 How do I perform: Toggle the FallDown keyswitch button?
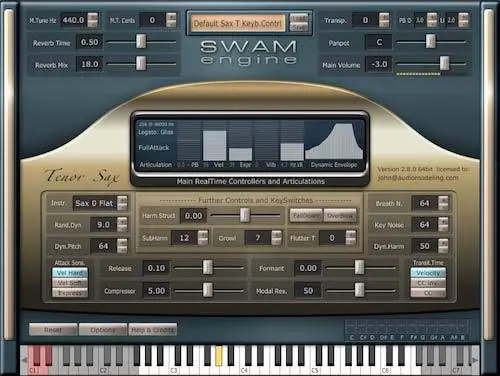pyautogui.click(x=306, y=216)
